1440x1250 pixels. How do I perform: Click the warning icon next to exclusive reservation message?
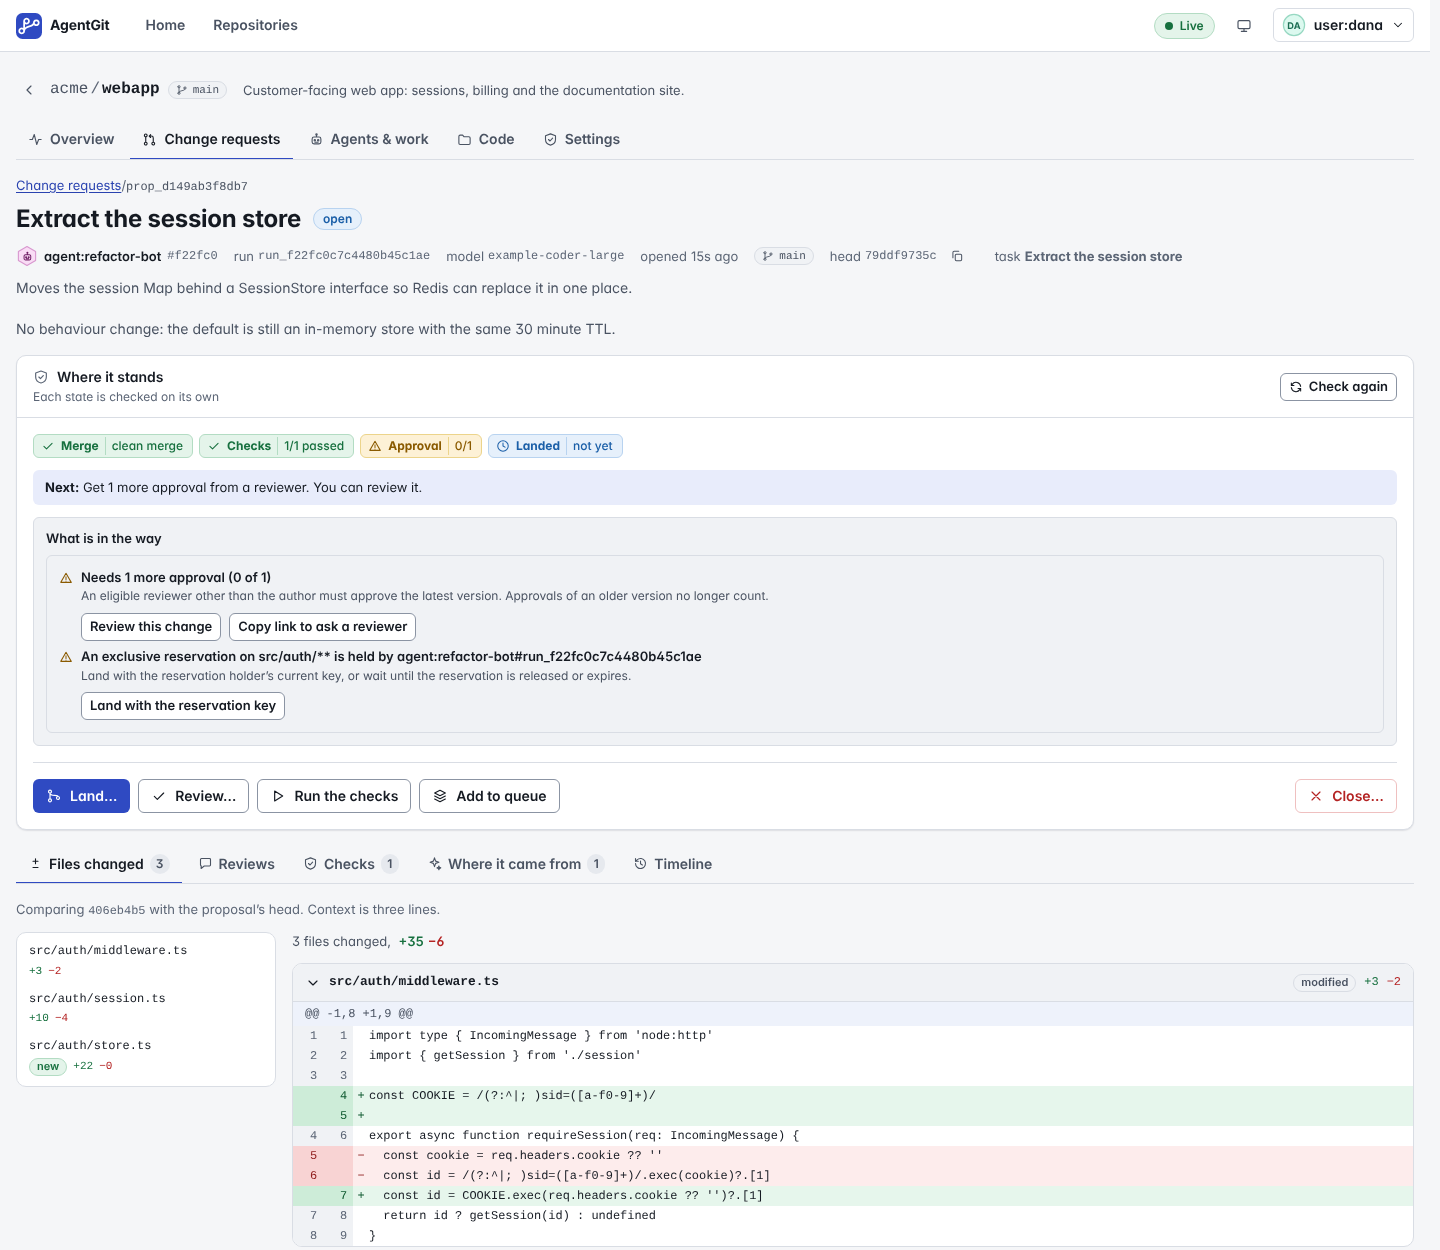coord(66,657)
